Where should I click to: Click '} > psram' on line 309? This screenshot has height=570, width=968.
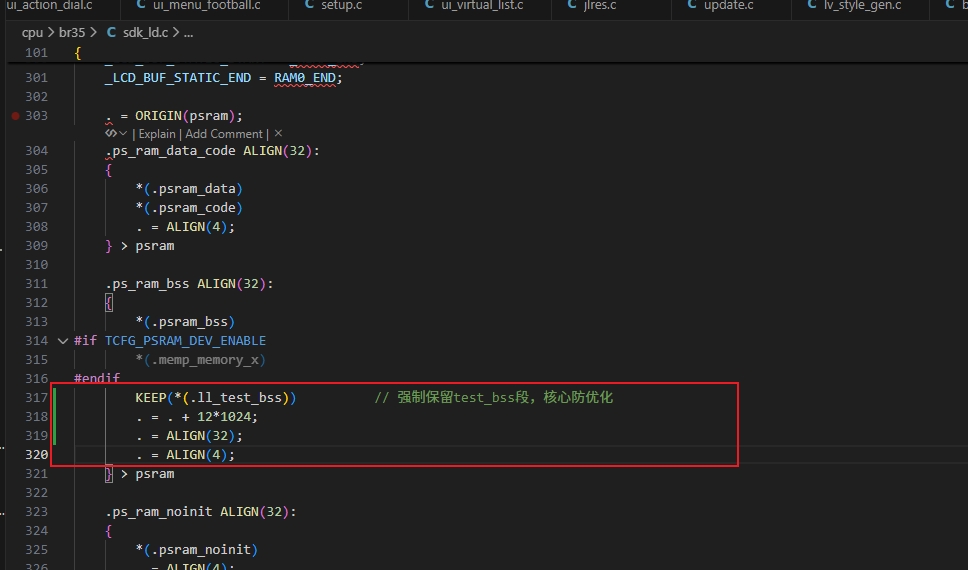[140, 246]
